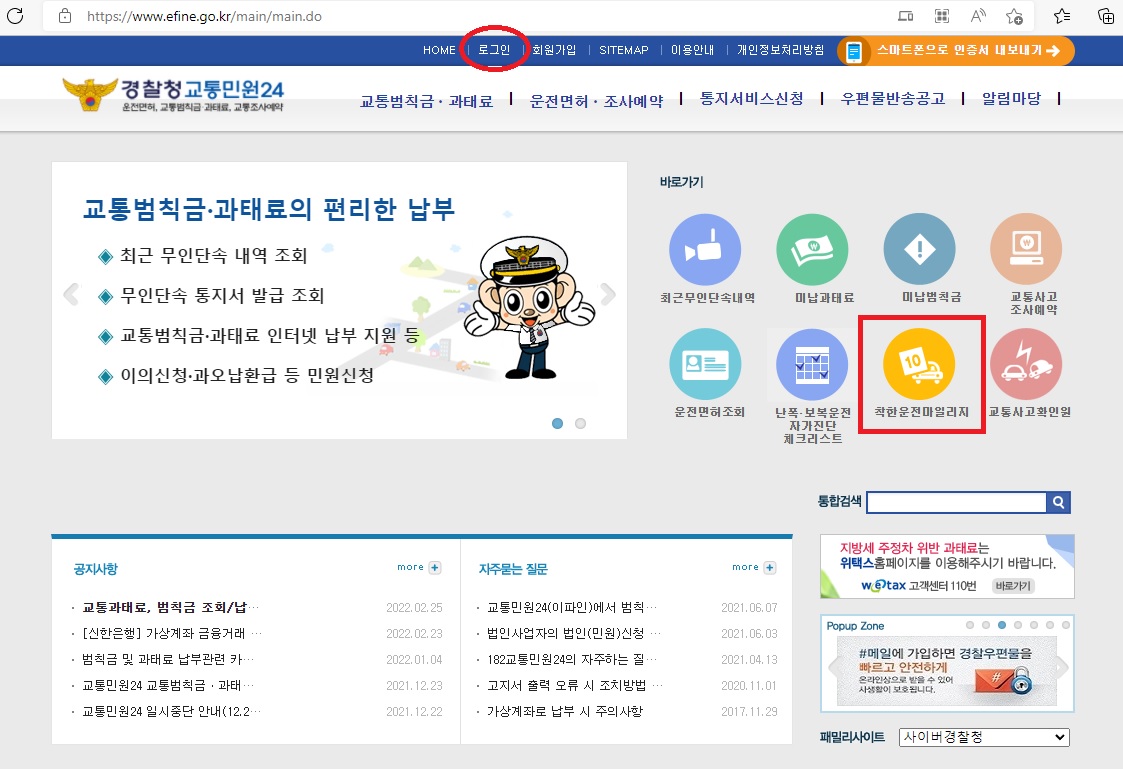Click the 통합검색 search input field

[x=956, y=503]
